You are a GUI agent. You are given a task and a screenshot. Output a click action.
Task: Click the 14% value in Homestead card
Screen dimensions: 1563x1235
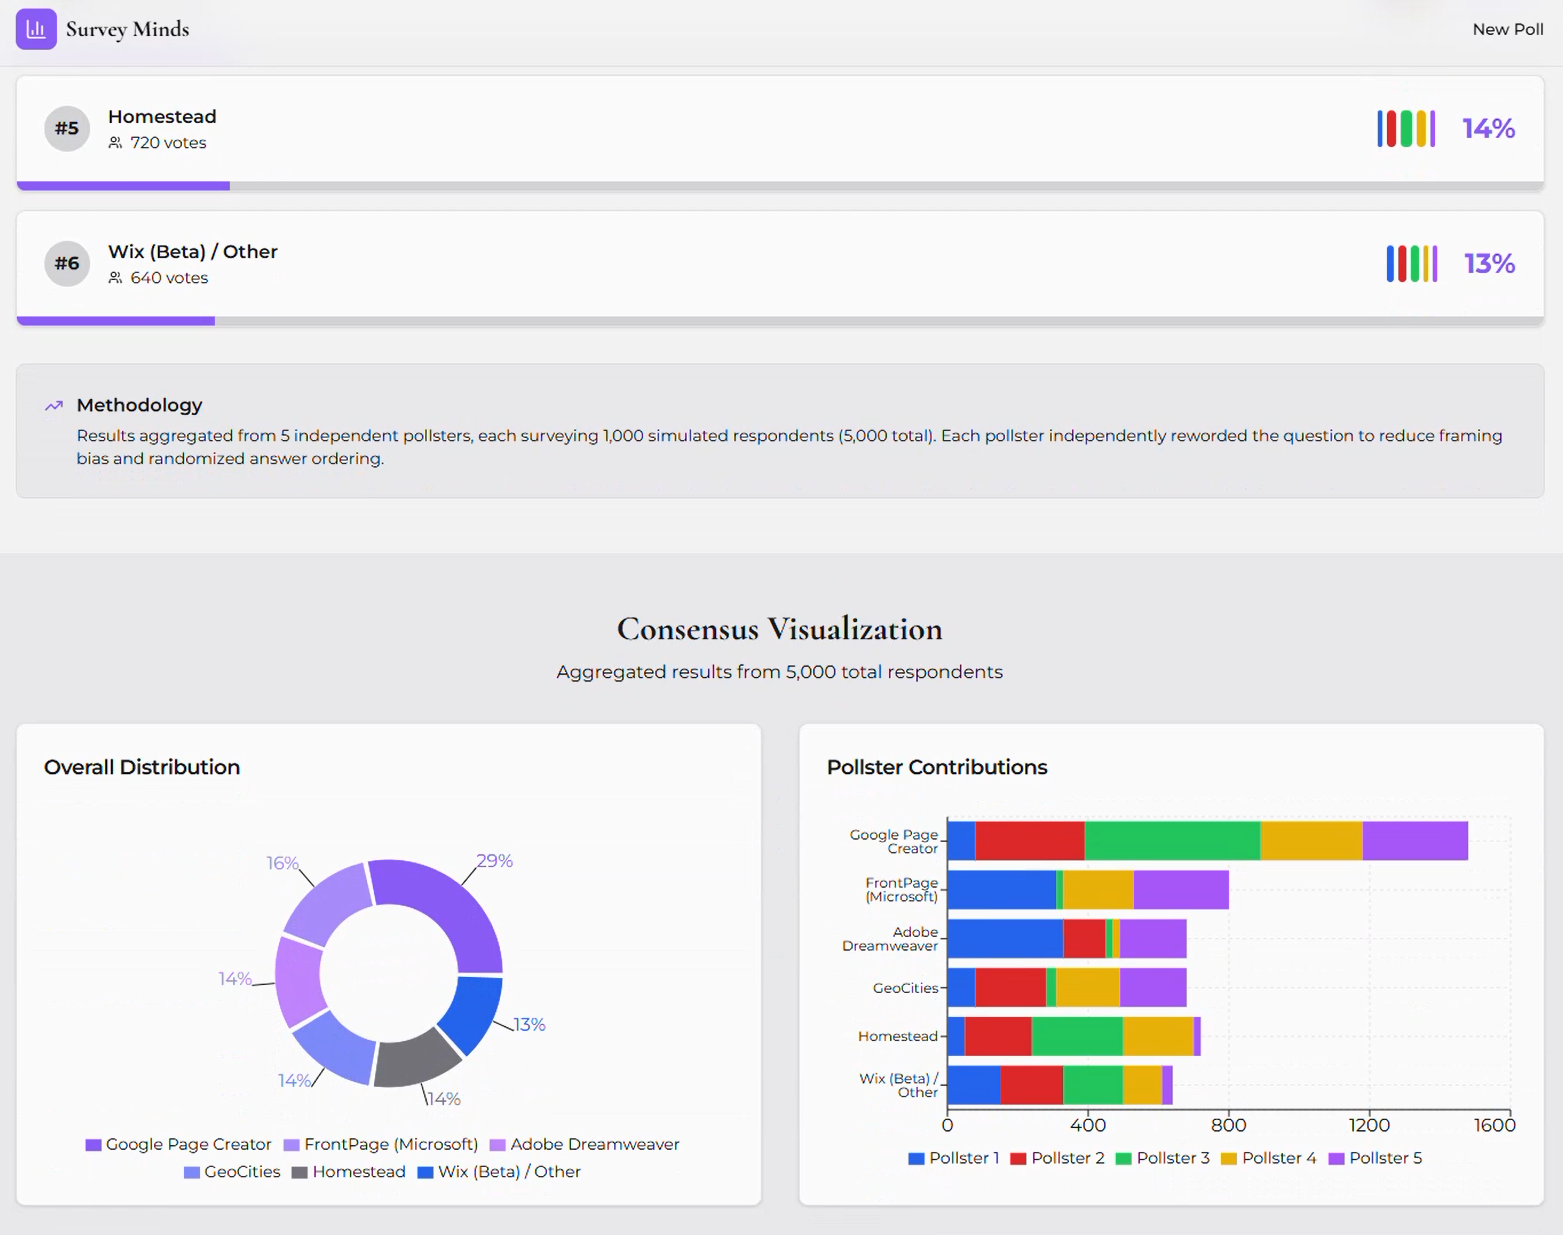(1488, 128)
